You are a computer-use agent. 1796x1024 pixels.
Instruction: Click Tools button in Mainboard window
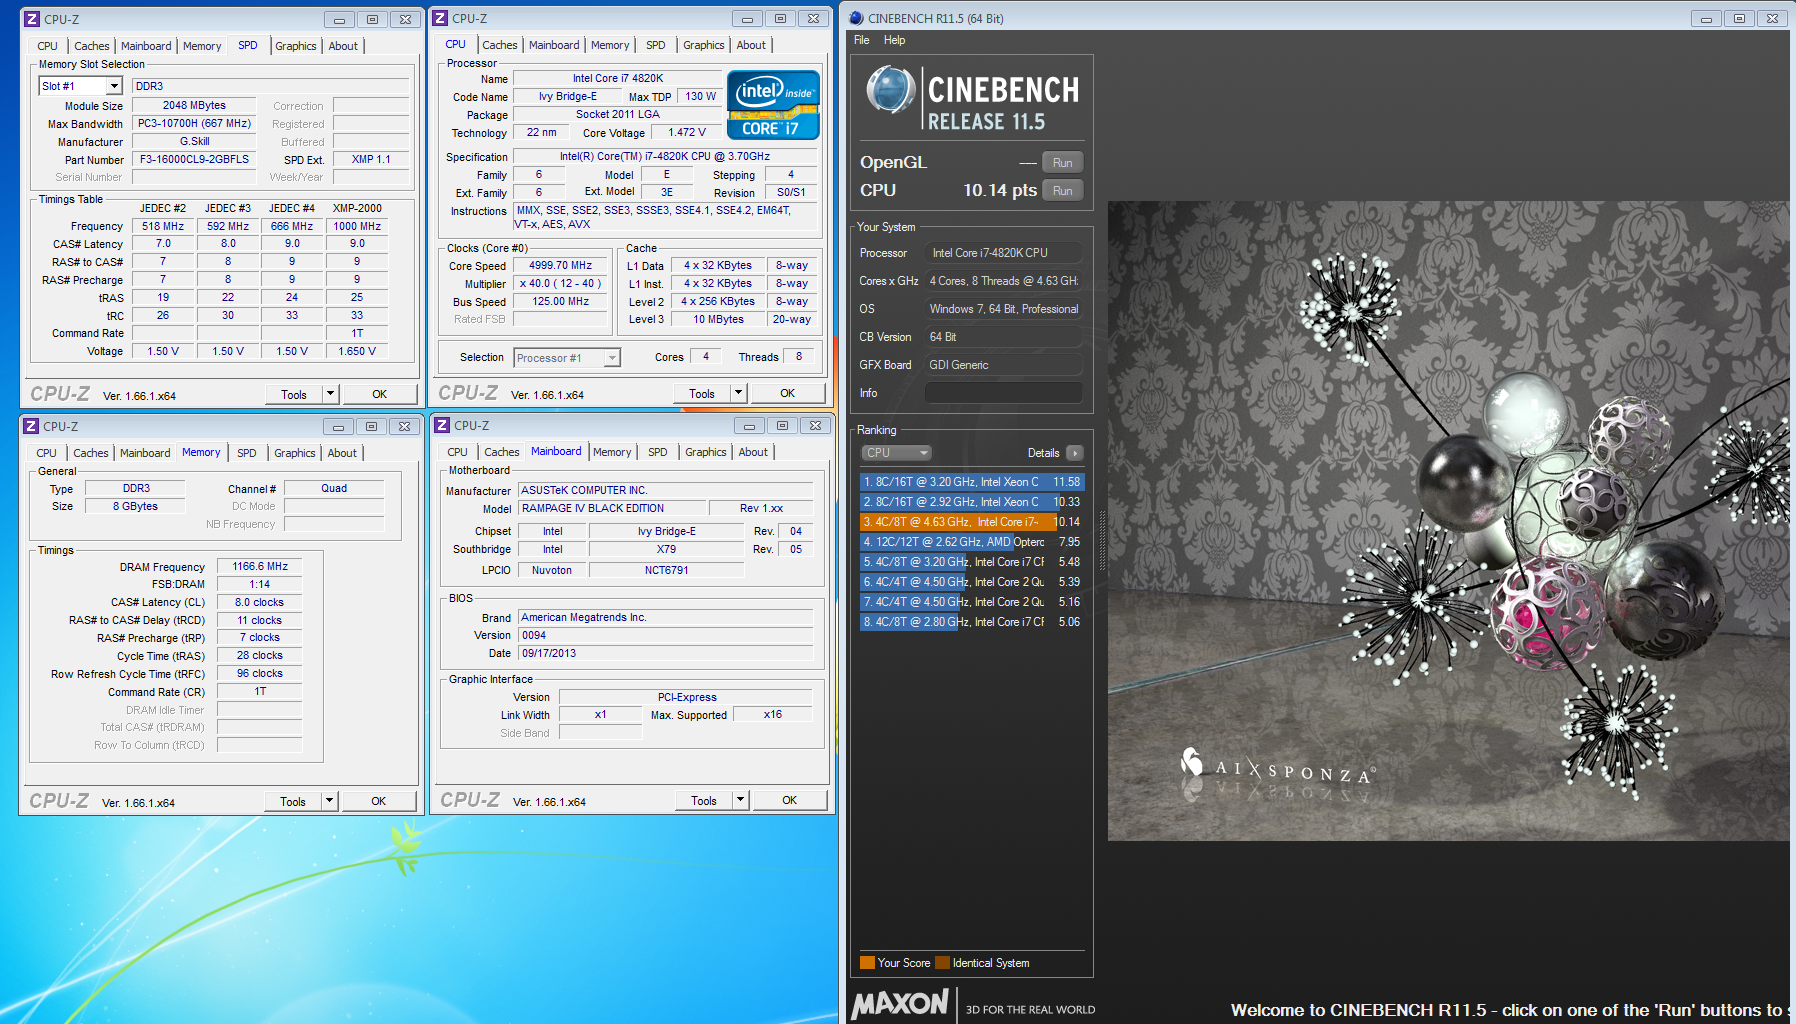704,800
